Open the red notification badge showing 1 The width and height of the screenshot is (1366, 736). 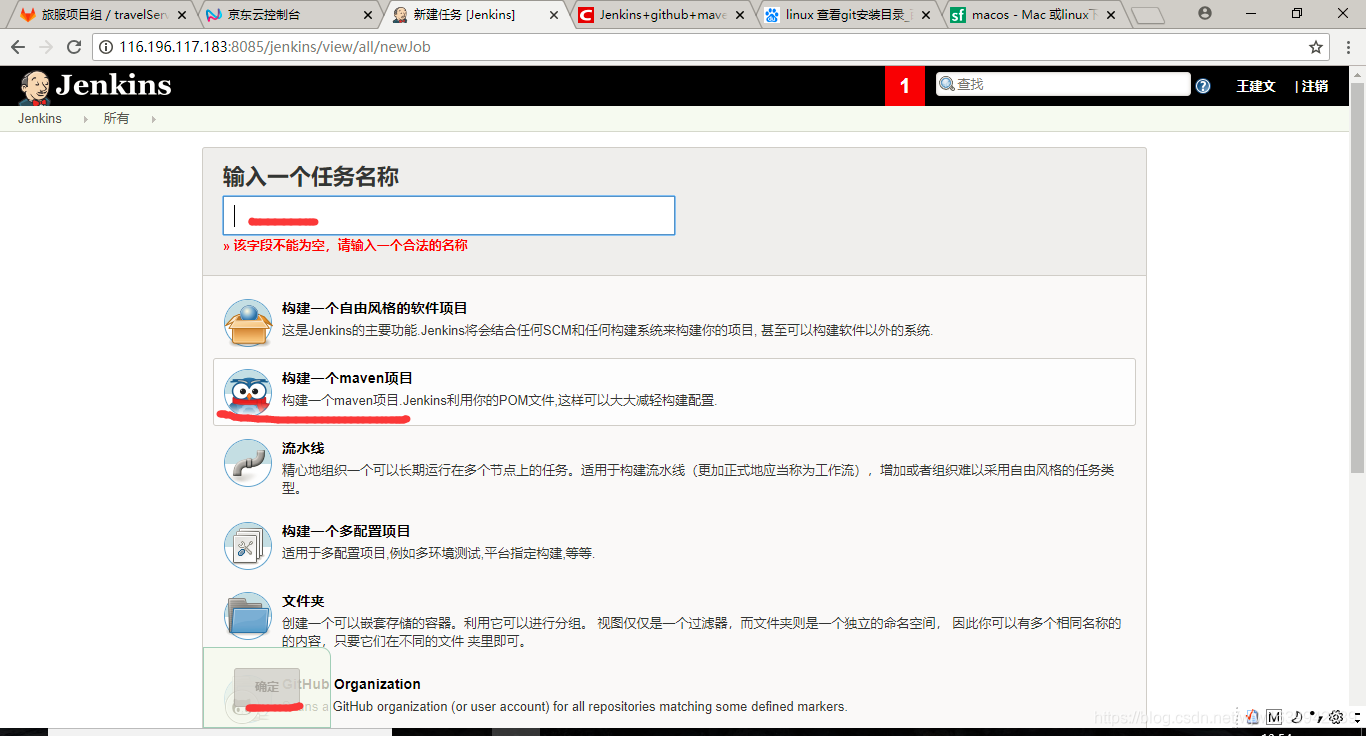click(x=905, y=86)
